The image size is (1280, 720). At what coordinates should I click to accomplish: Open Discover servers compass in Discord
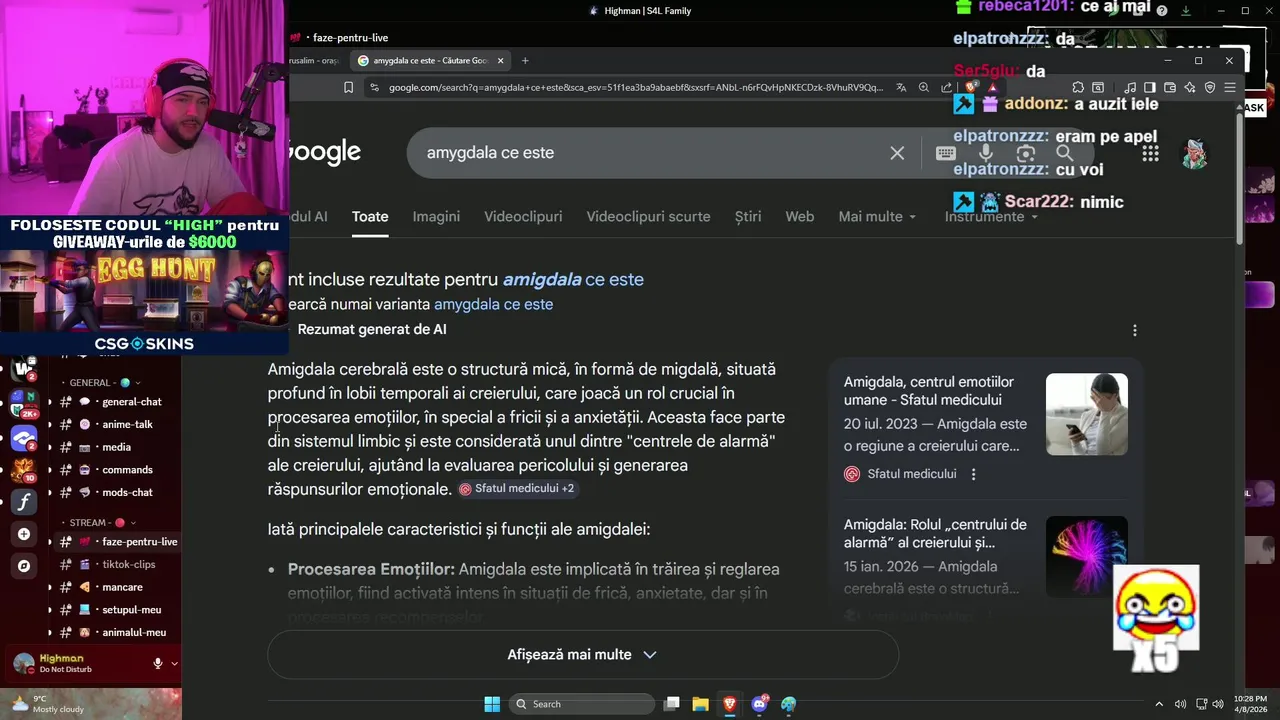click(x=24, y=566)
